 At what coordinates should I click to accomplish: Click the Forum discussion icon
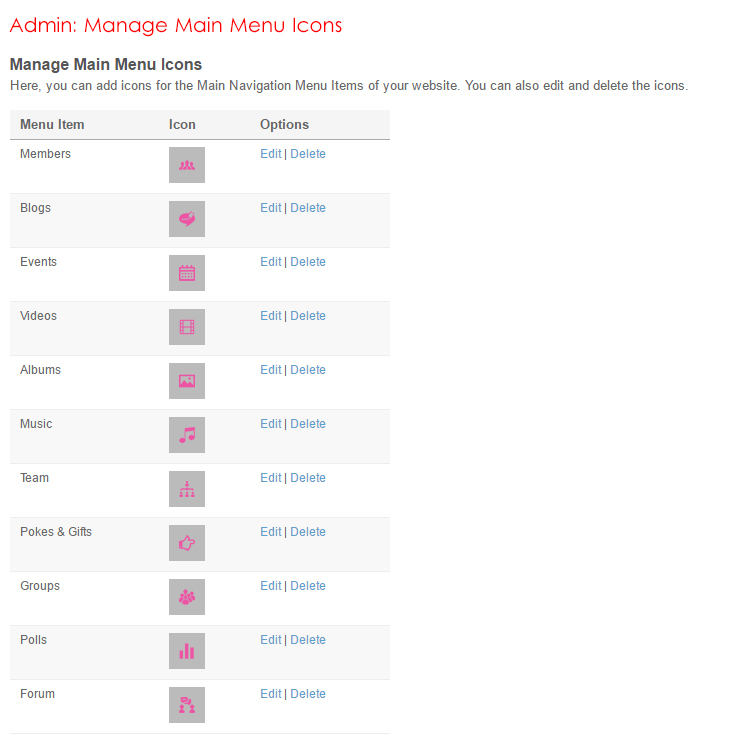[x=187, y=705]
